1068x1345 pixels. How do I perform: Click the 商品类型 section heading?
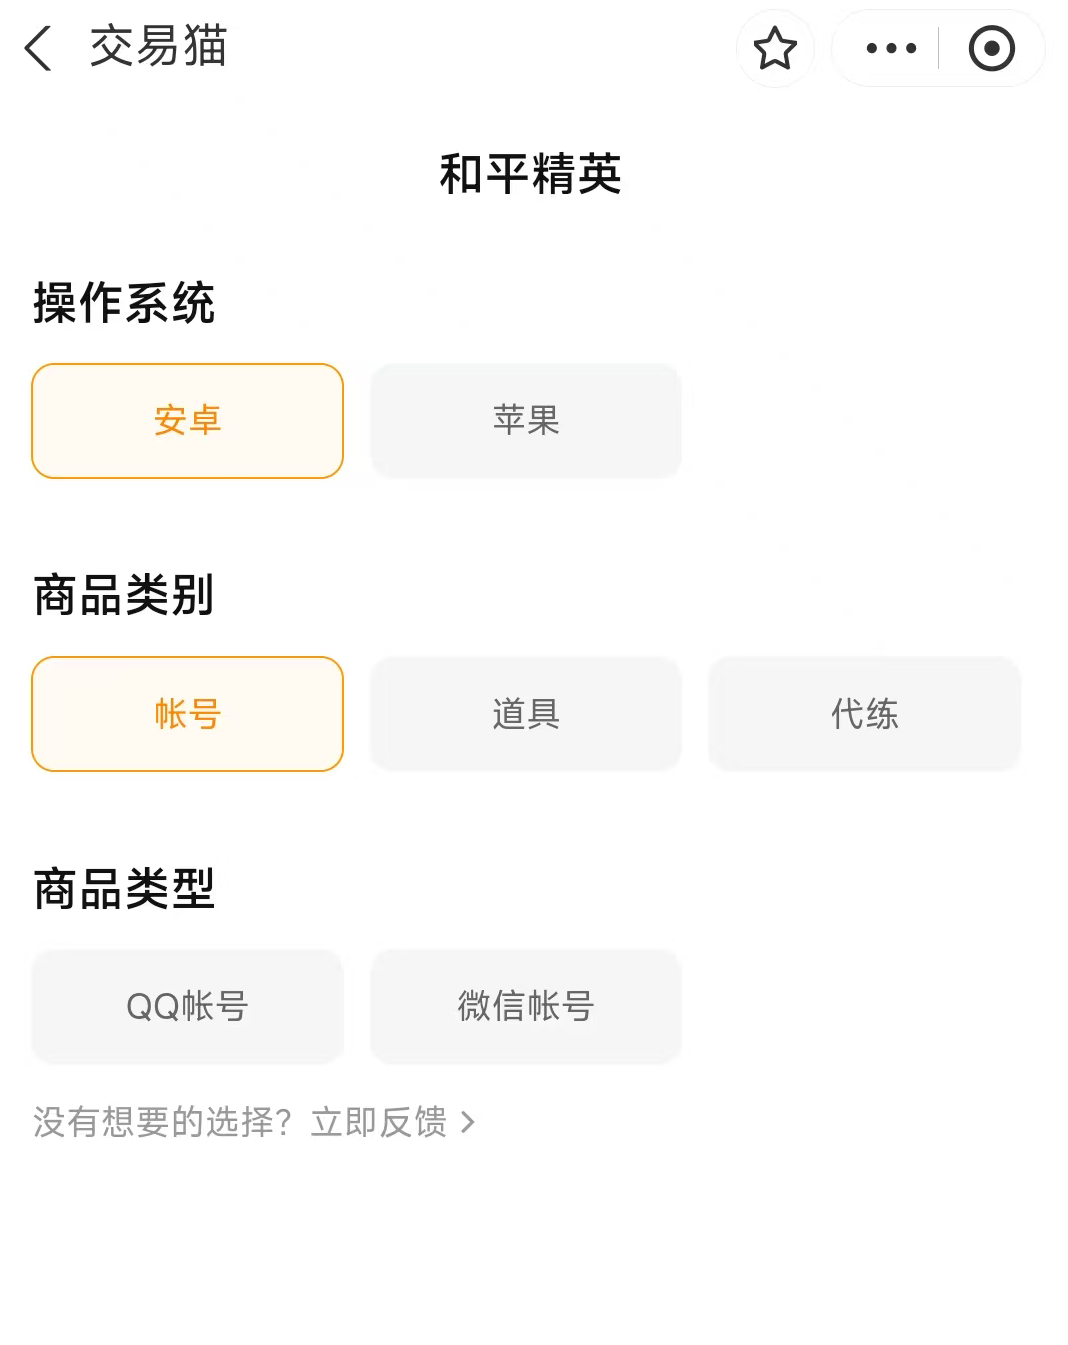[x=124, y=889]
